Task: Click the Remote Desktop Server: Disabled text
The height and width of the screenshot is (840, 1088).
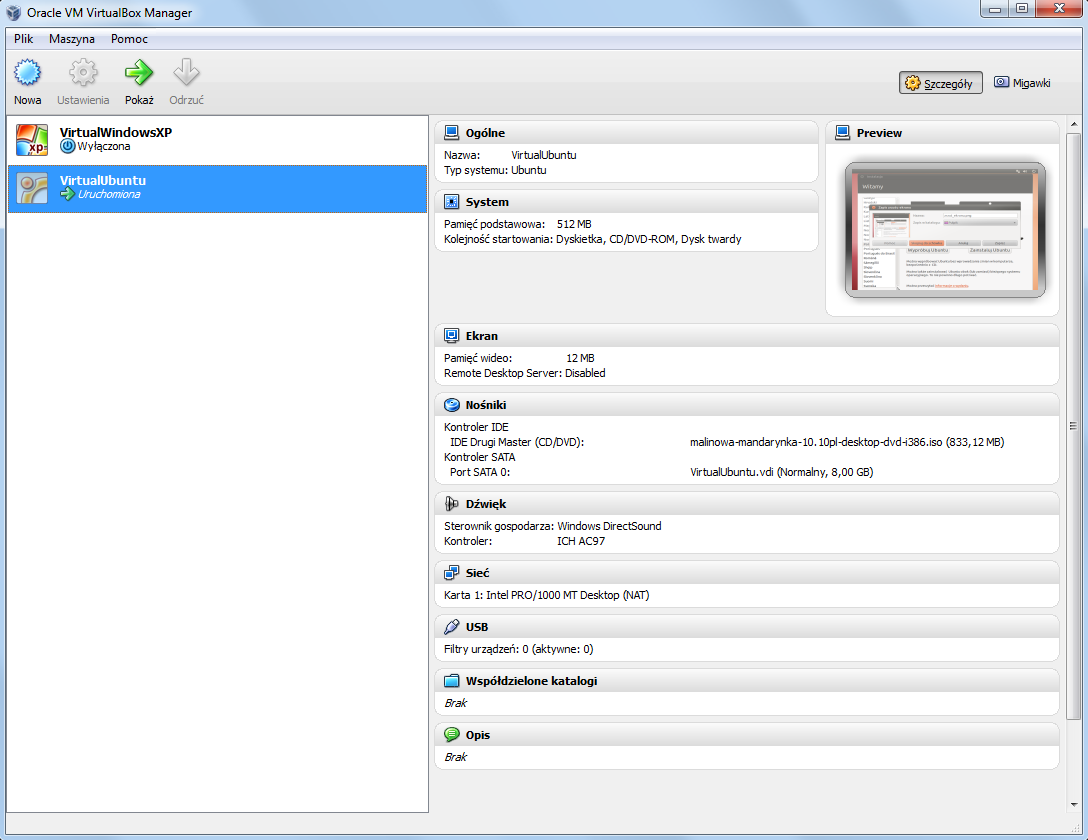Action: pos(525,373)
